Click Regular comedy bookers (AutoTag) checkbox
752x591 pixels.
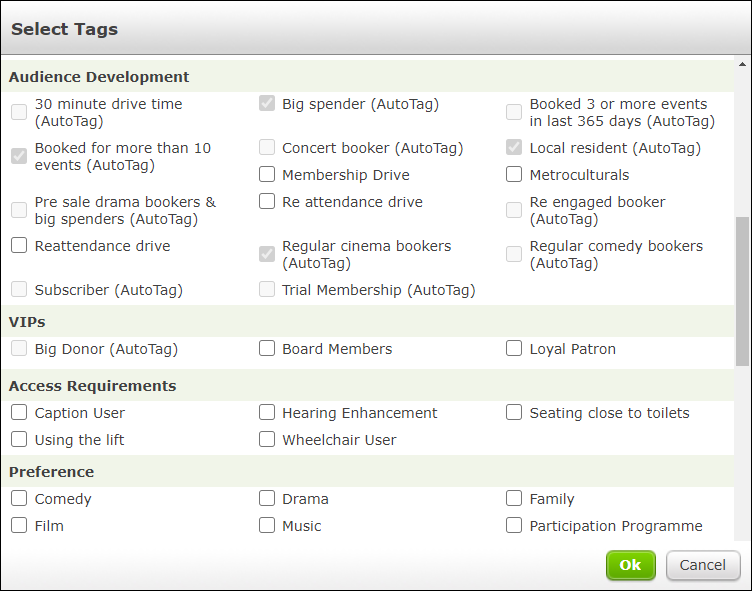514,254
